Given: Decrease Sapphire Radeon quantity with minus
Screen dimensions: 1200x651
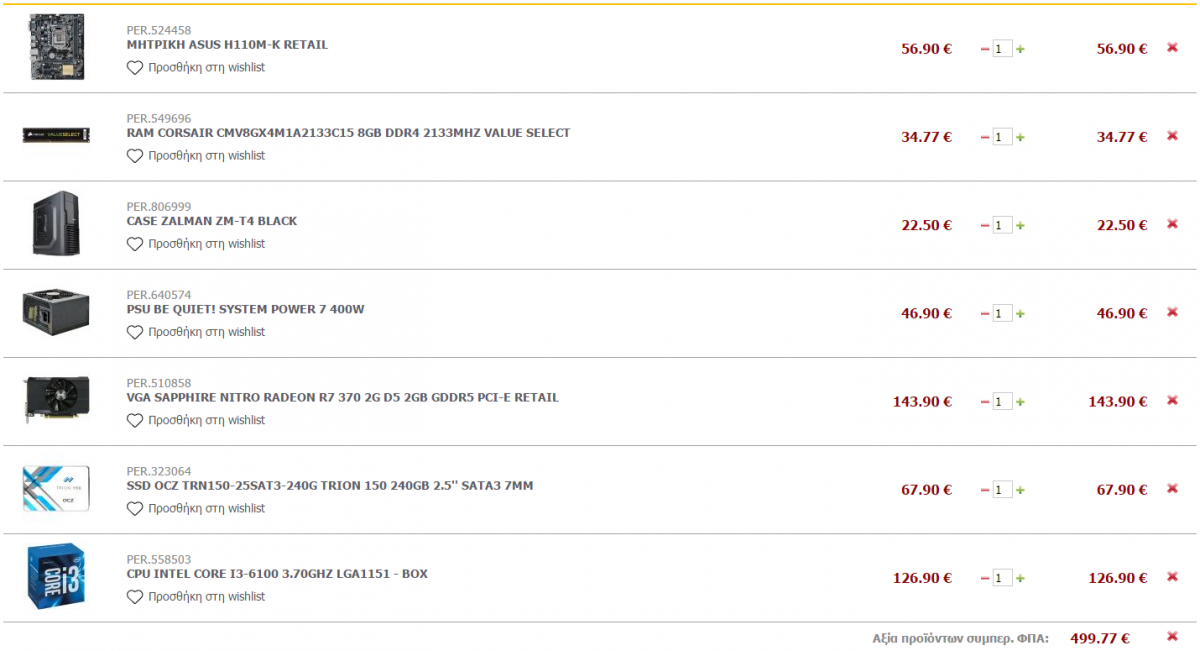Looking at the screenshot, I should [x=985, y=402].
